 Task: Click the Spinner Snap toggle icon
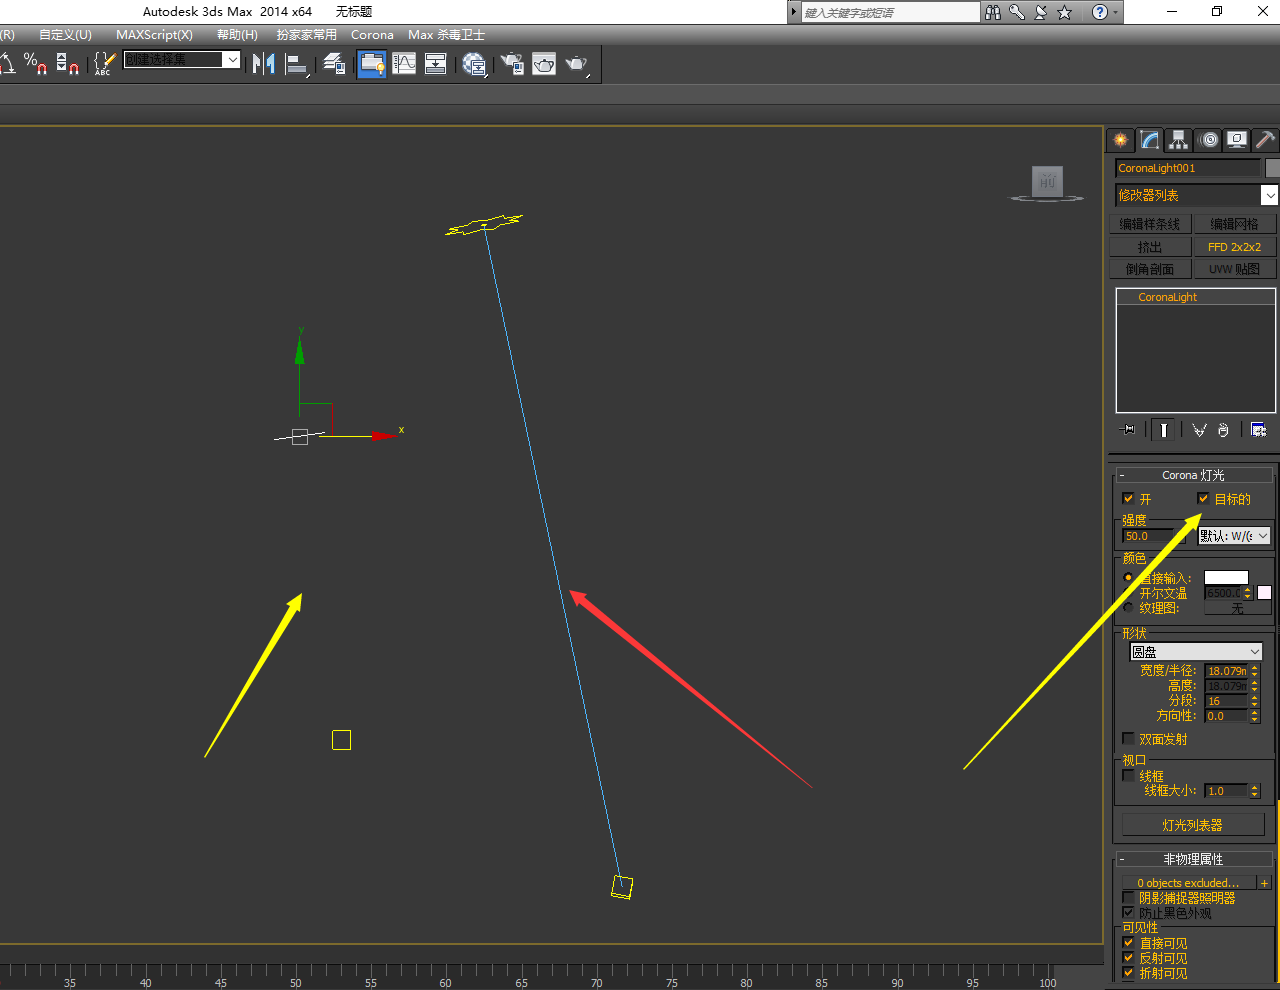[68, 64]
